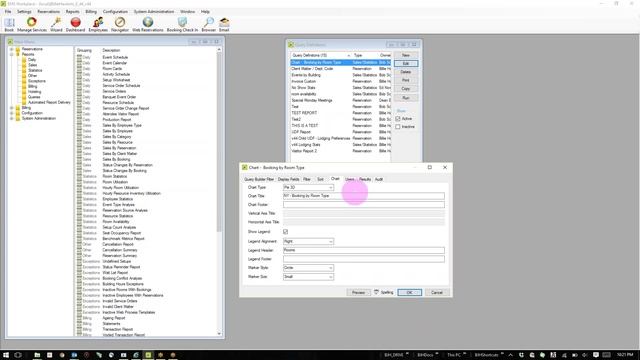Click into the Chart Title field
Screen dimensions: 640x360
[x=364, y=196]
